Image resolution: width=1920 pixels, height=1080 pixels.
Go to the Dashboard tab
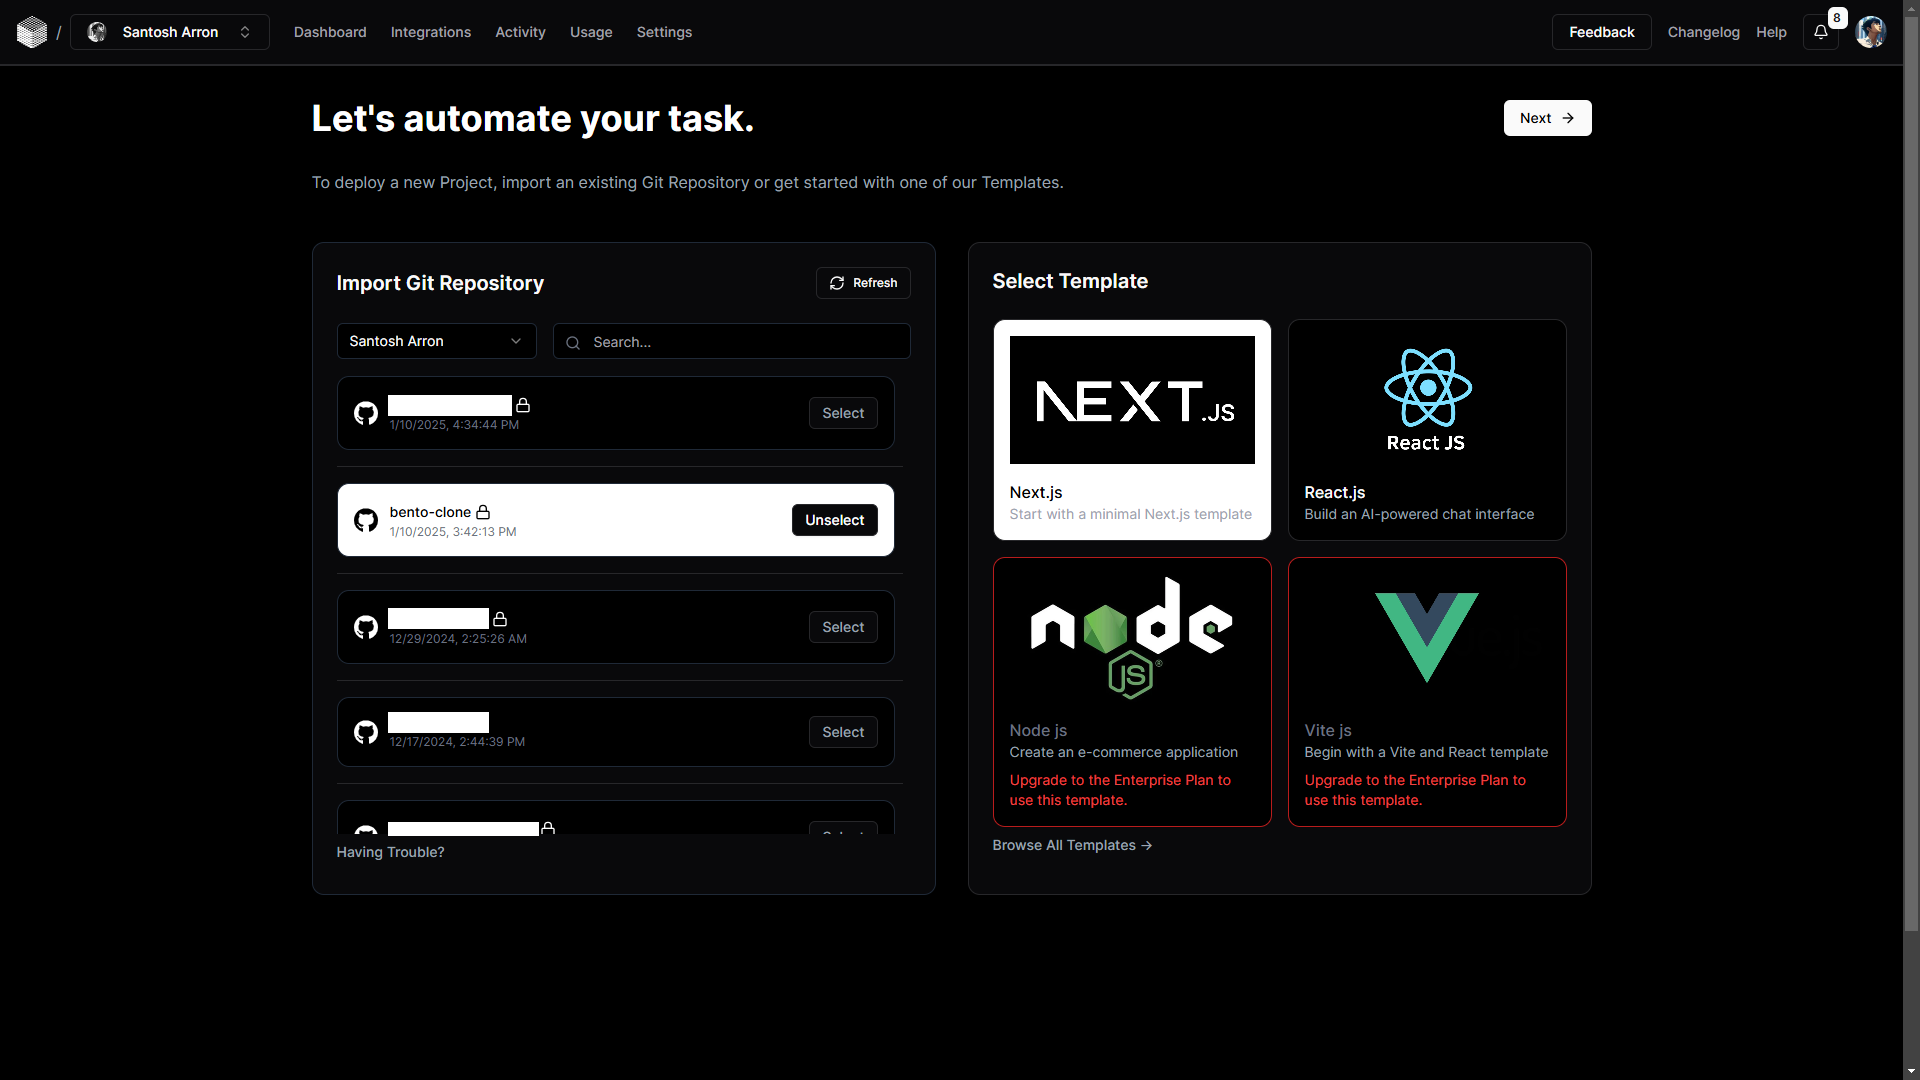pyautogui.click(x=330, y=32)
